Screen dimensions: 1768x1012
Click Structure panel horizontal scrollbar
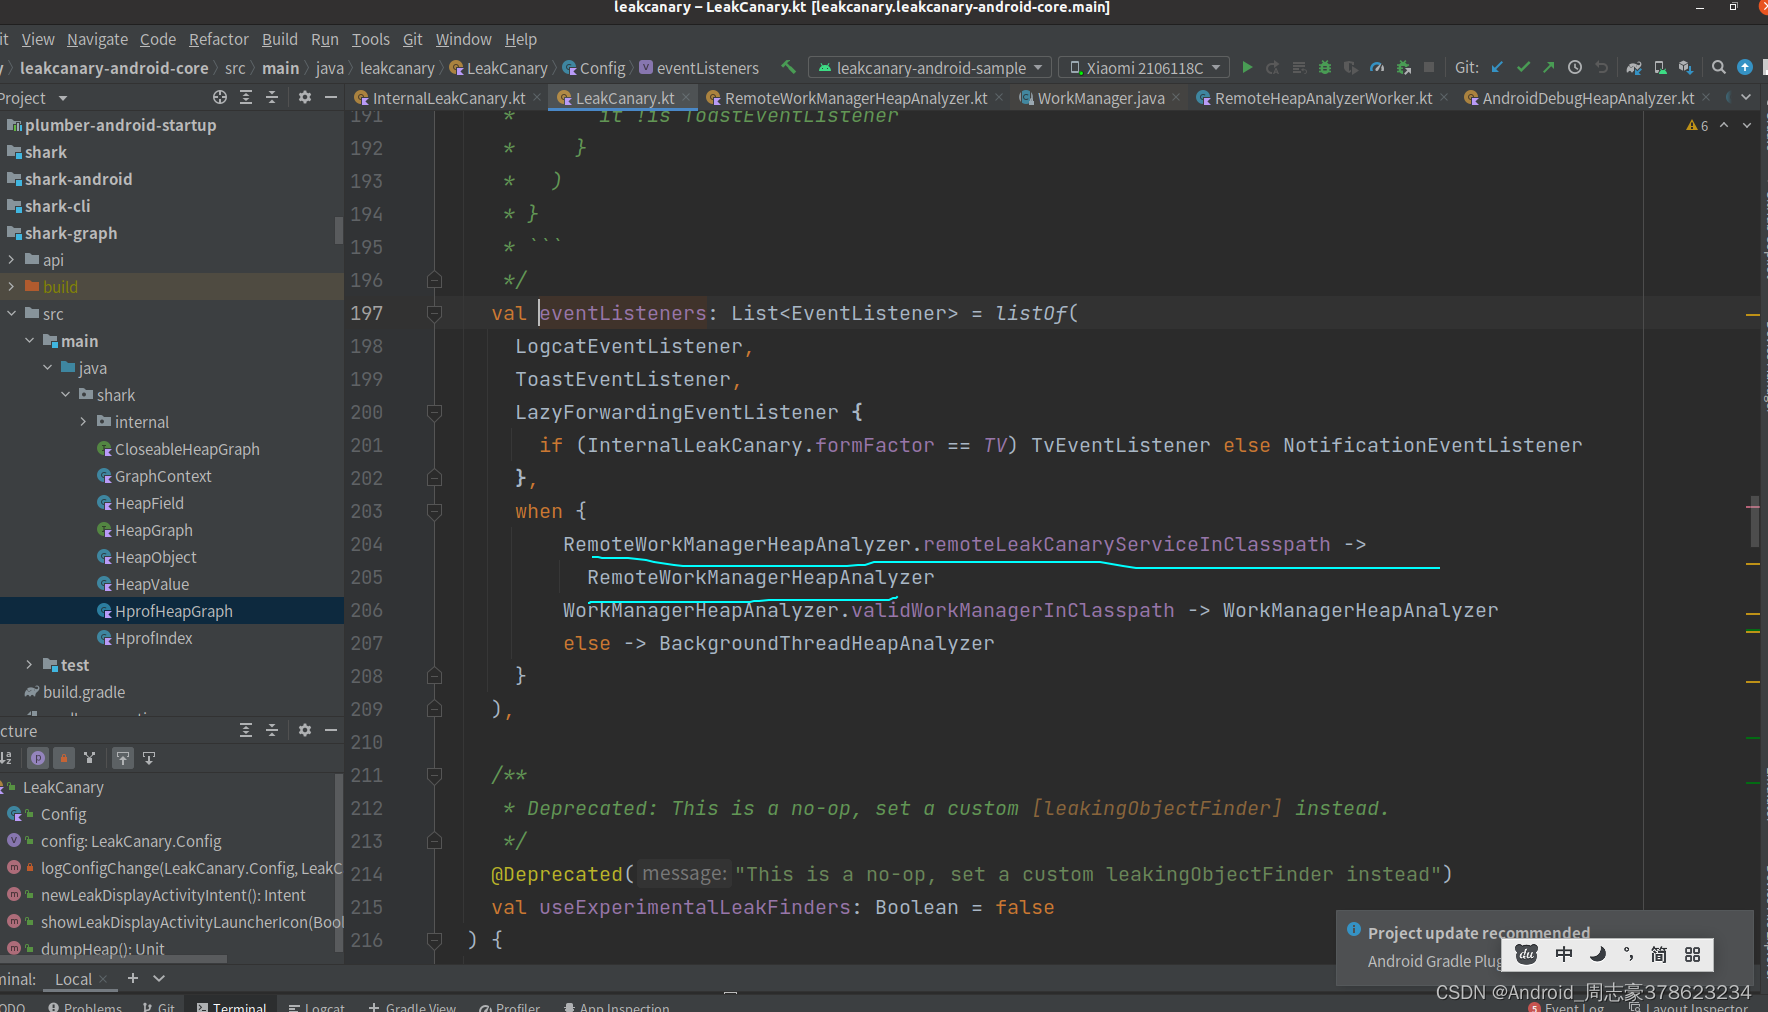(x=113, y=959)
